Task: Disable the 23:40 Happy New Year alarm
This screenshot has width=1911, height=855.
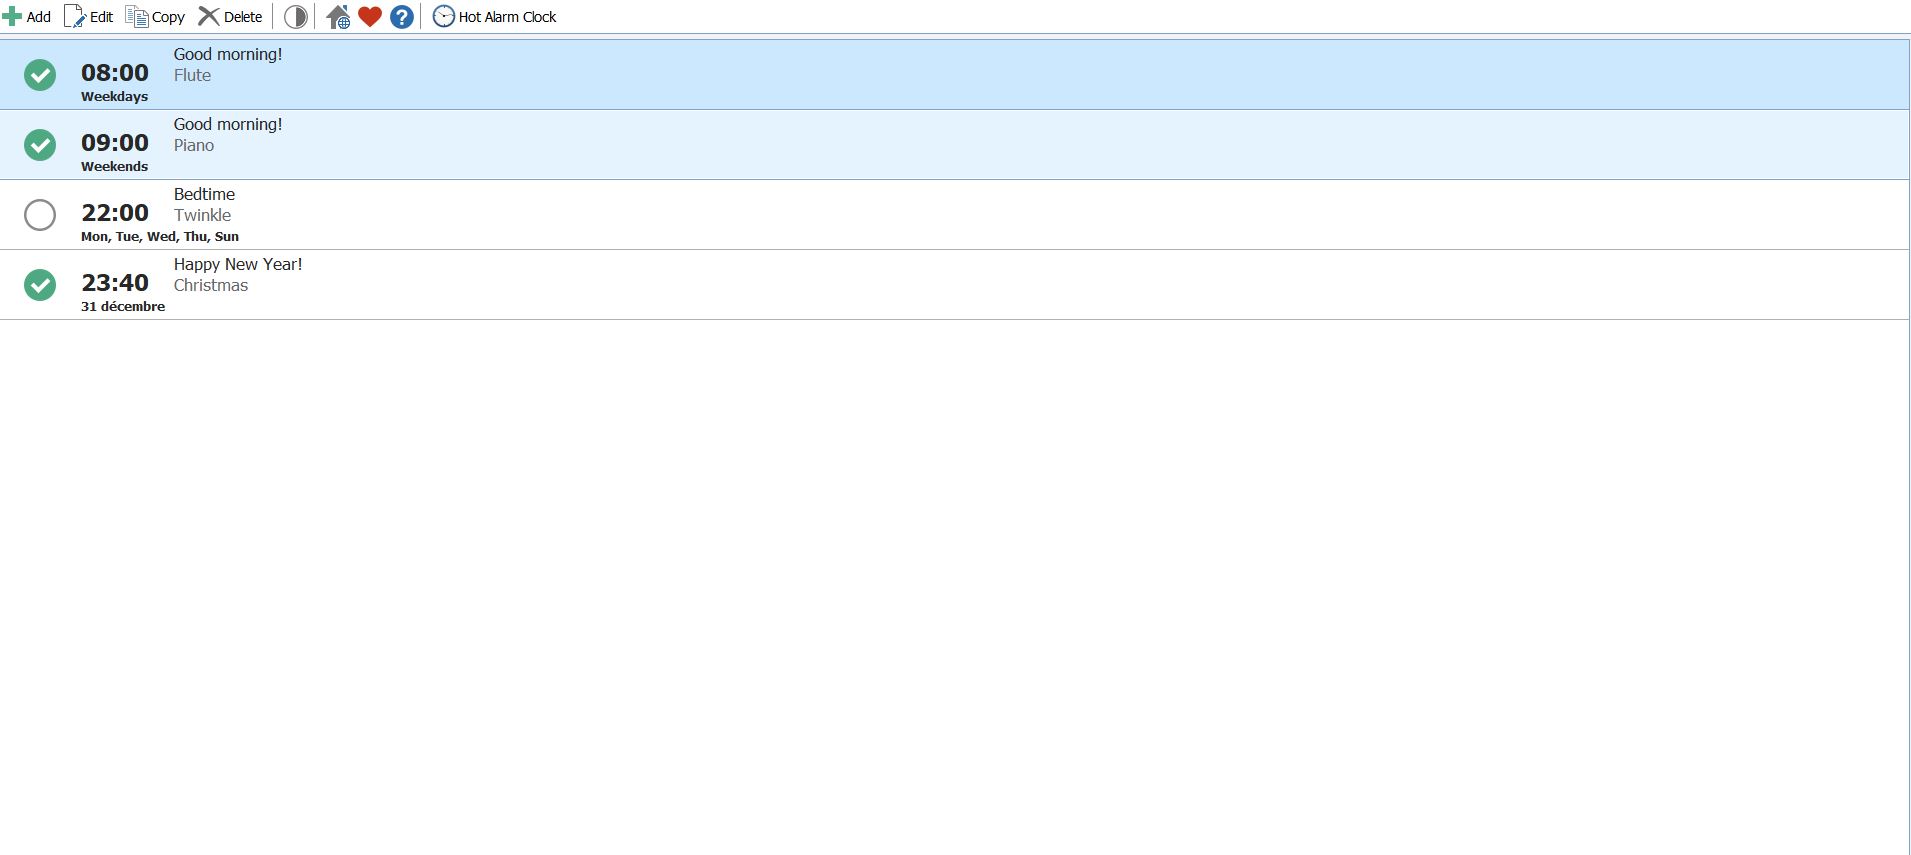Action: pyautogui.click(x=40, y=285)
